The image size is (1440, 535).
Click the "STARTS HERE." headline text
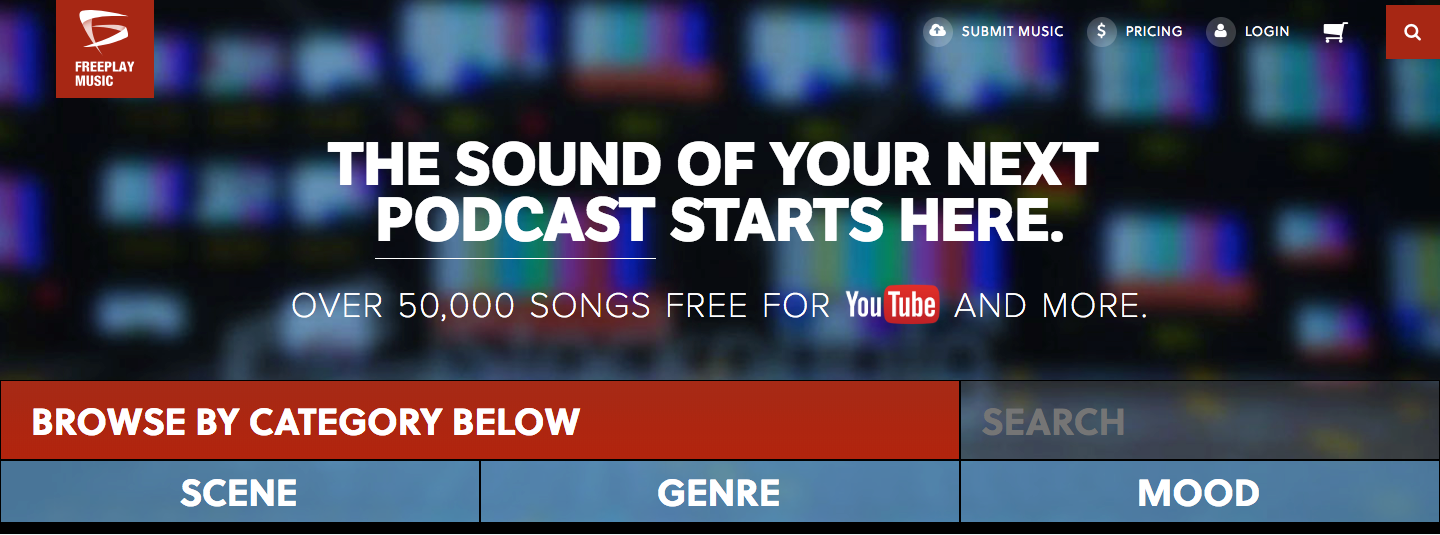(x=867, y=222)
